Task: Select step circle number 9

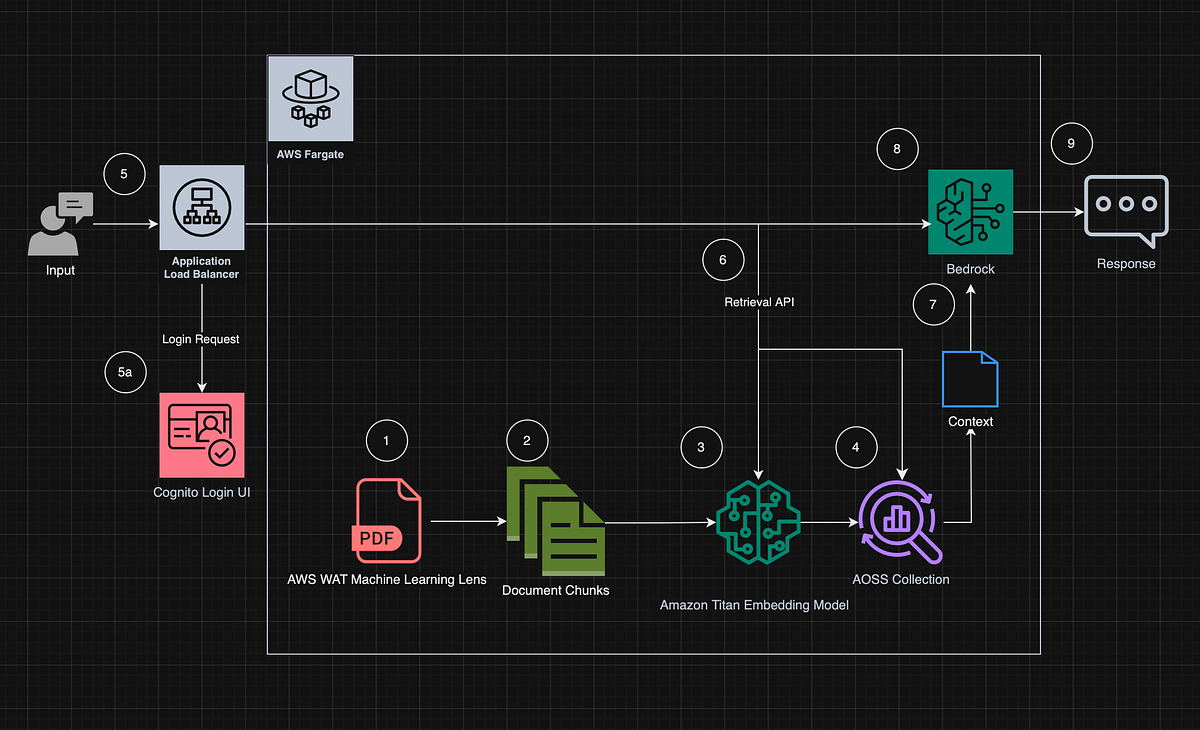Action: [x=1071, y=143]
